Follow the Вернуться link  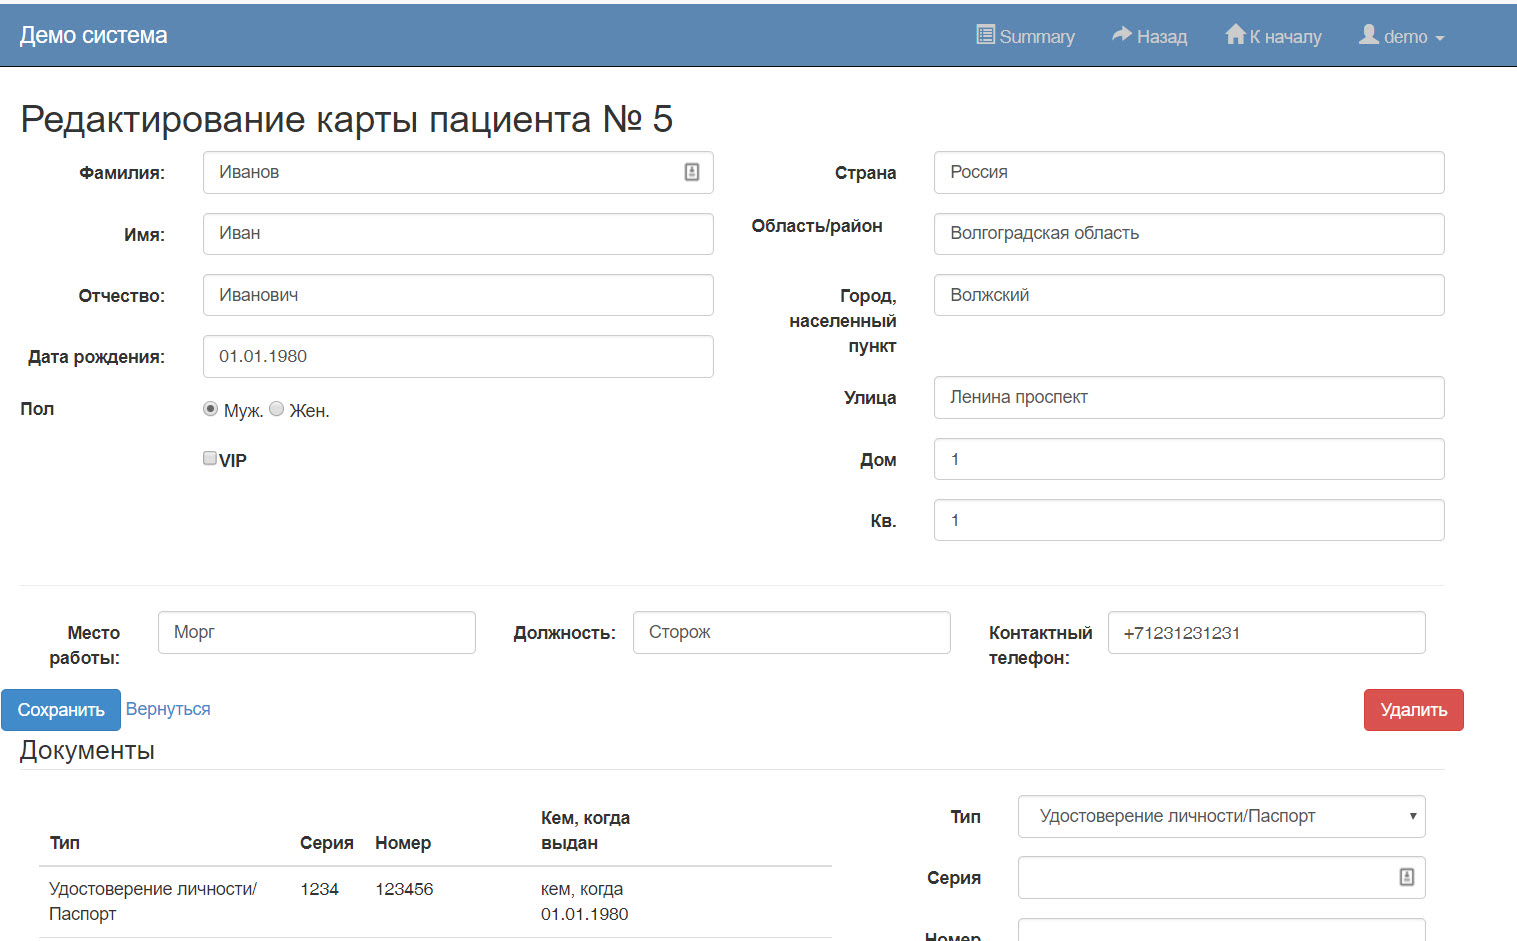(x=168, y=709)
